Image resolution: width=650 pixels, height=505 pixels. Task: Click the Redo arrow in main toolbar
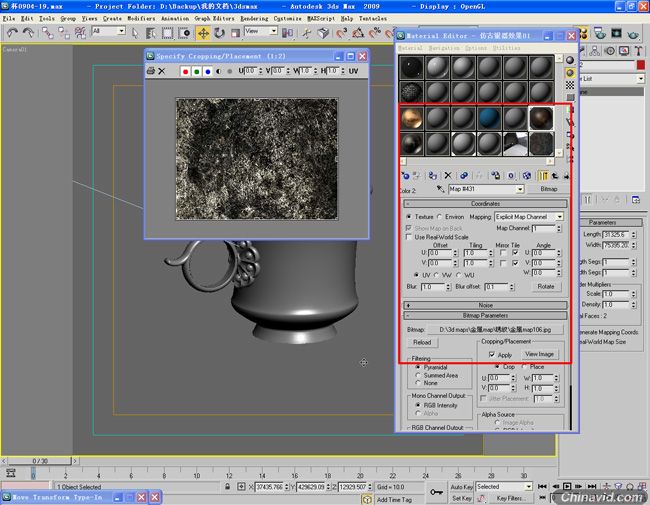[28, 33]
